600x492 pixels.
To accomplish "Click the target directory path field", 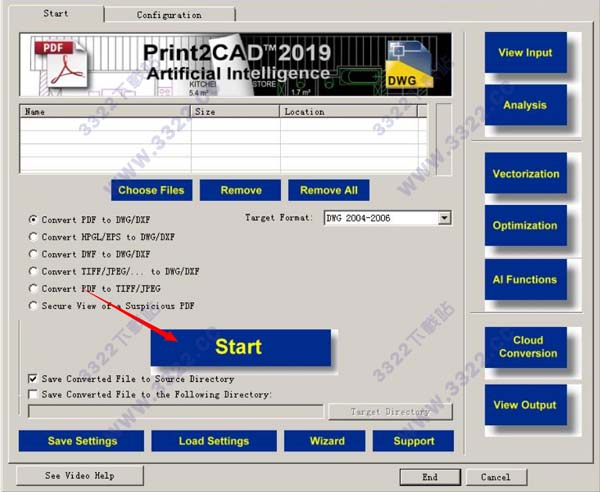I will 176,412.
